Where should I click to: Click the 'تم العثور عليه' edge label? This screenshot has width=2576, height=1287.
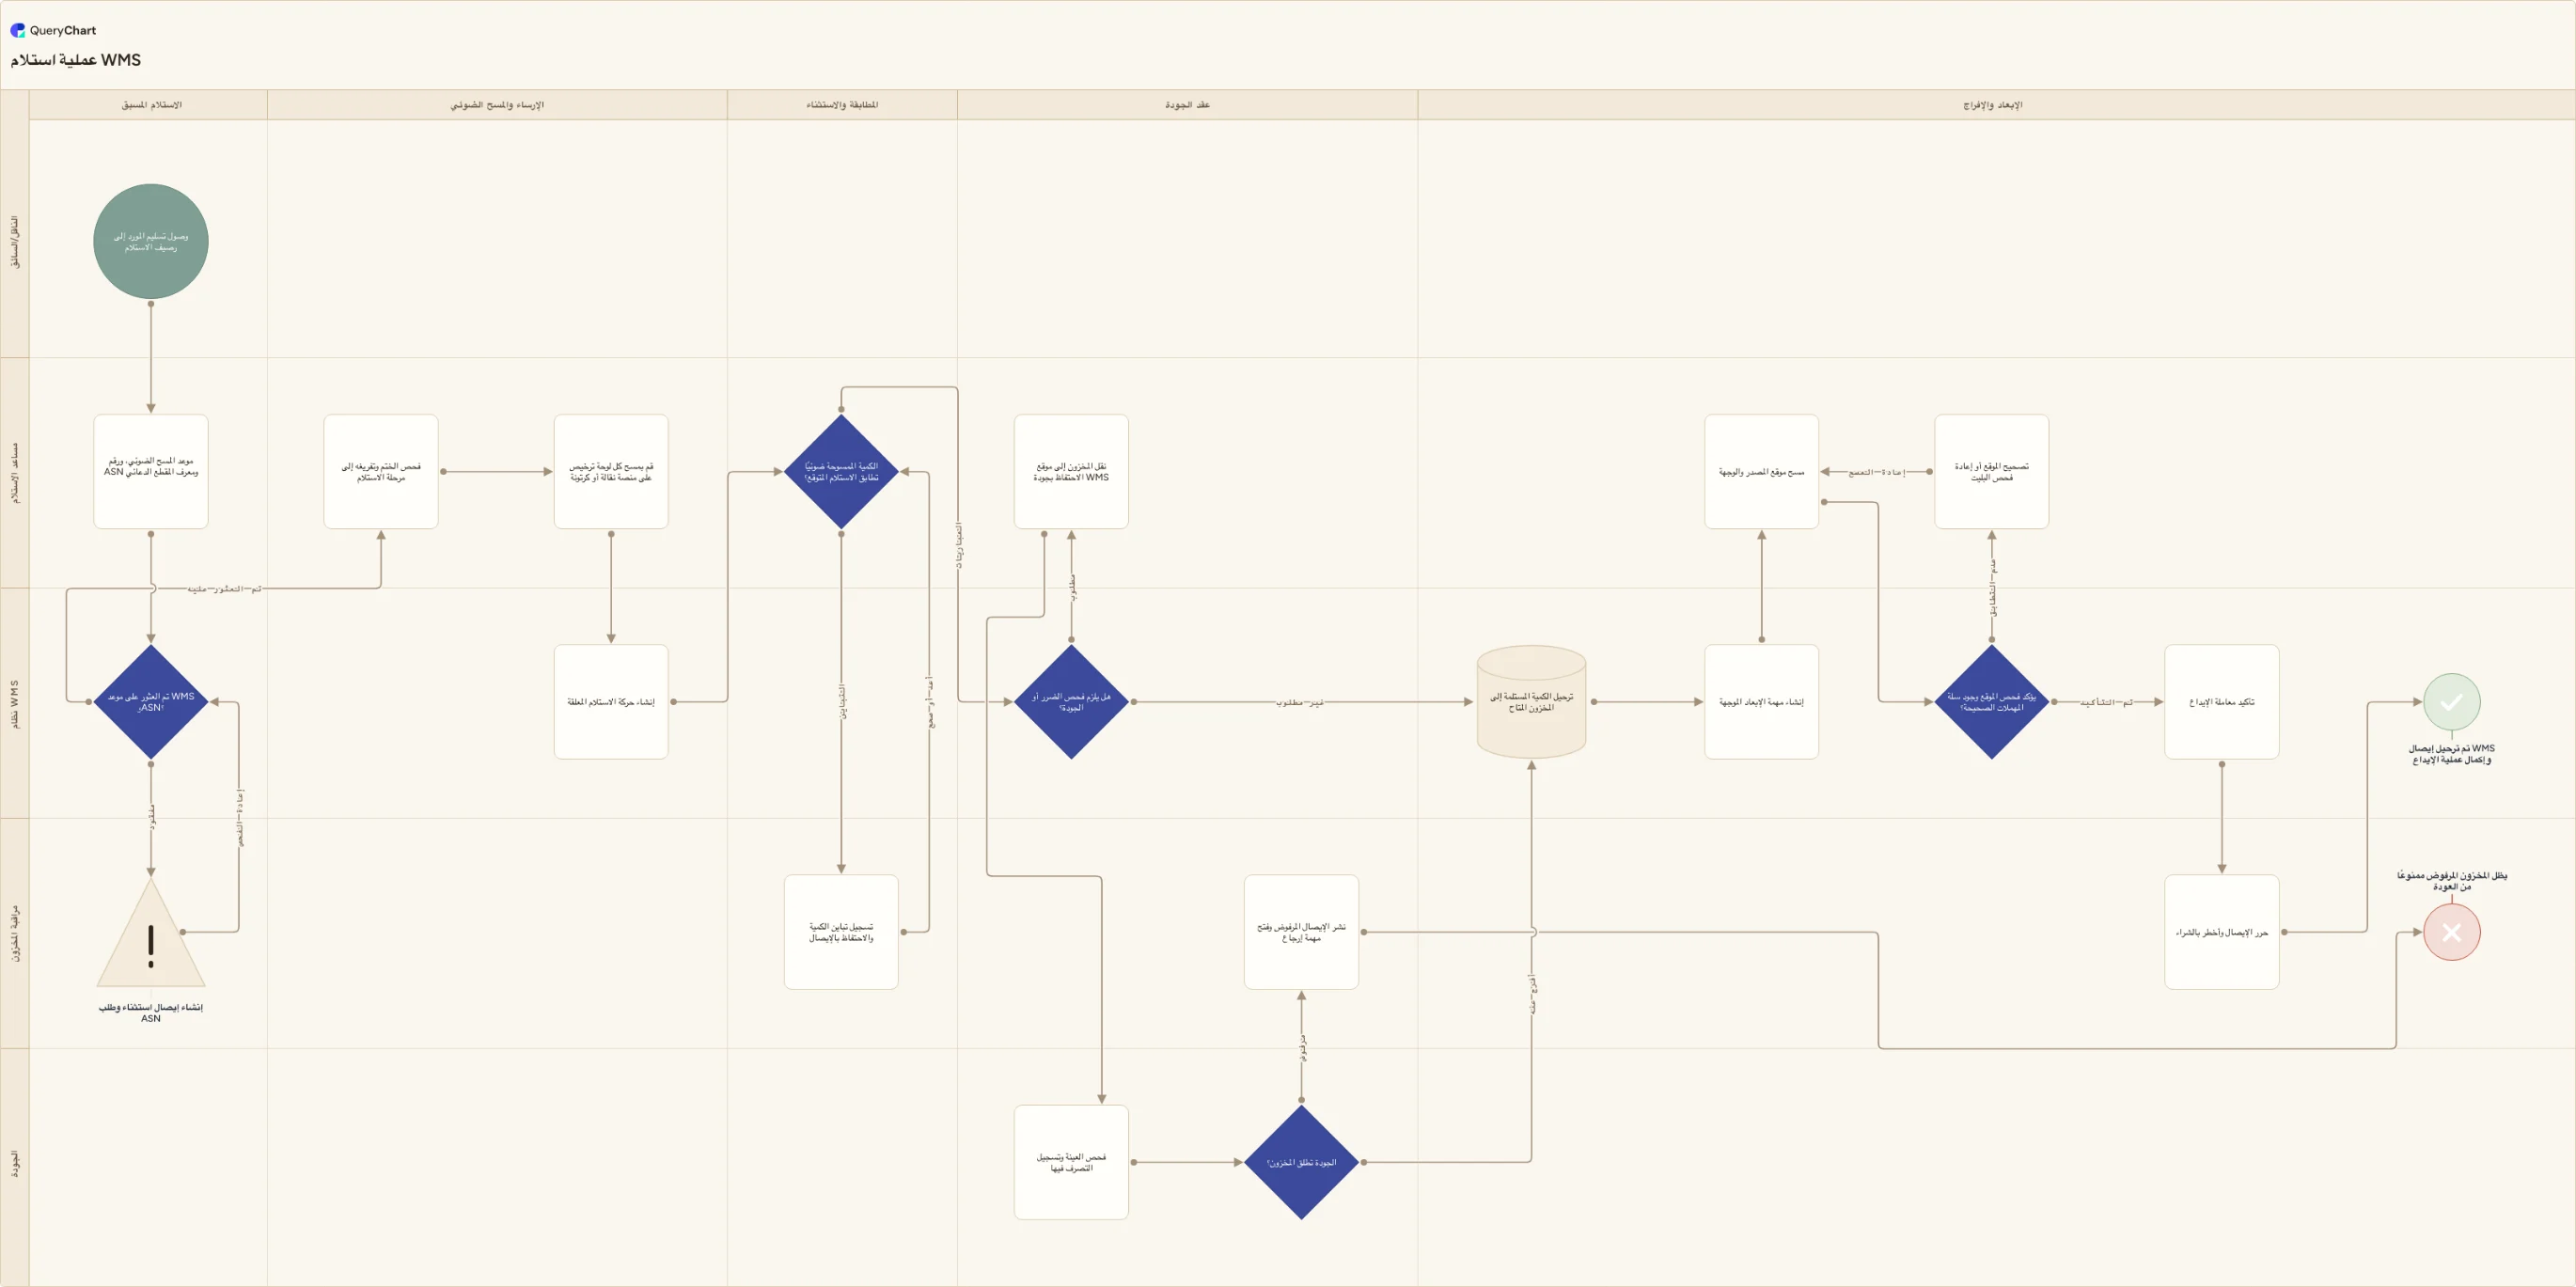[224, 589]
